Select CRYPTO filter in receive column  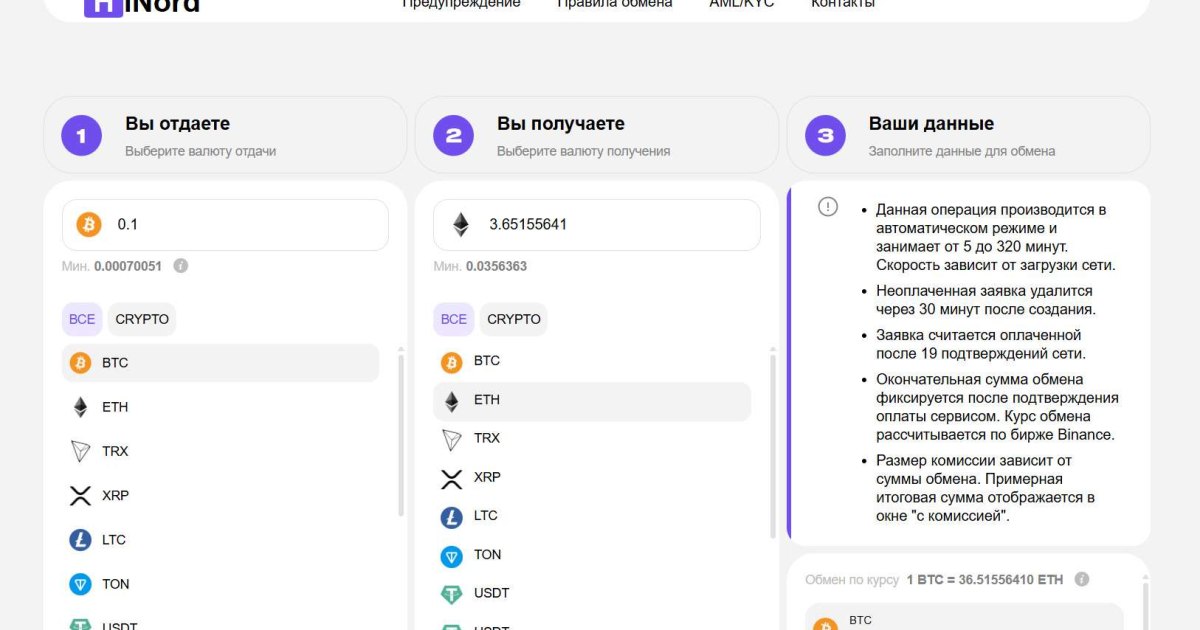click(x=514, y=319)
